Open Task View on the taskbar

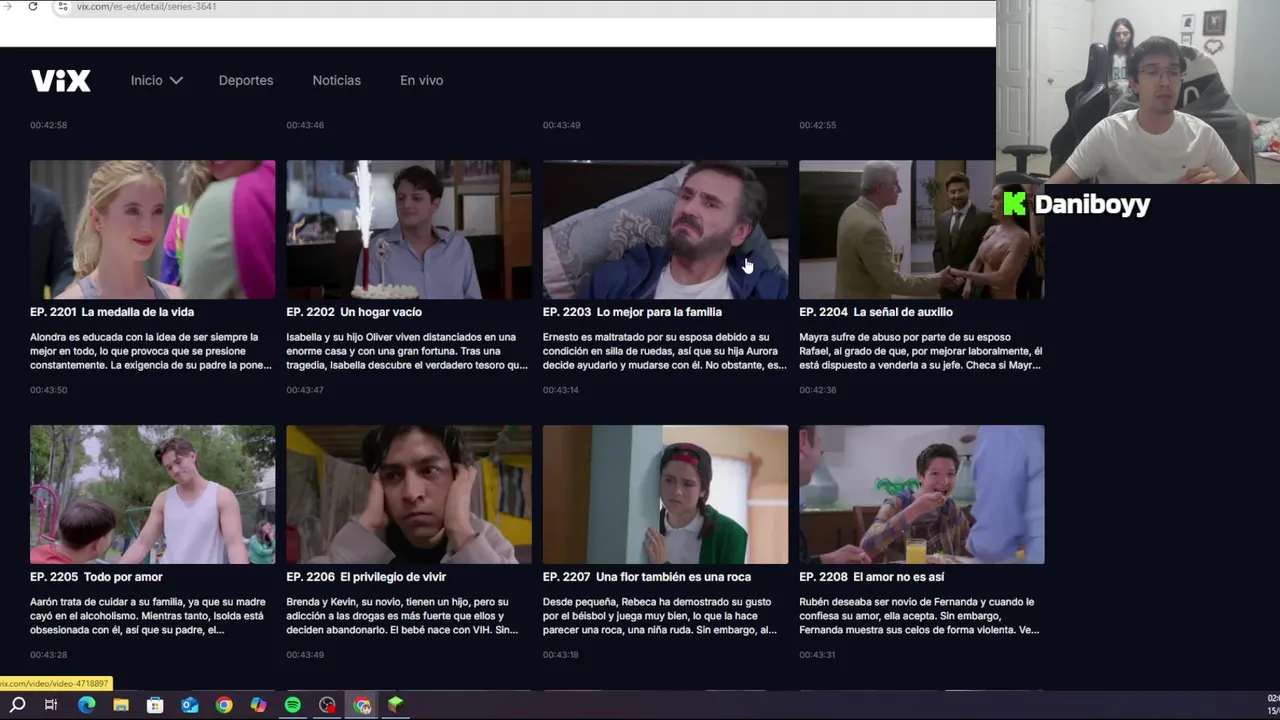pyautogui.click(x=51, y=705)
